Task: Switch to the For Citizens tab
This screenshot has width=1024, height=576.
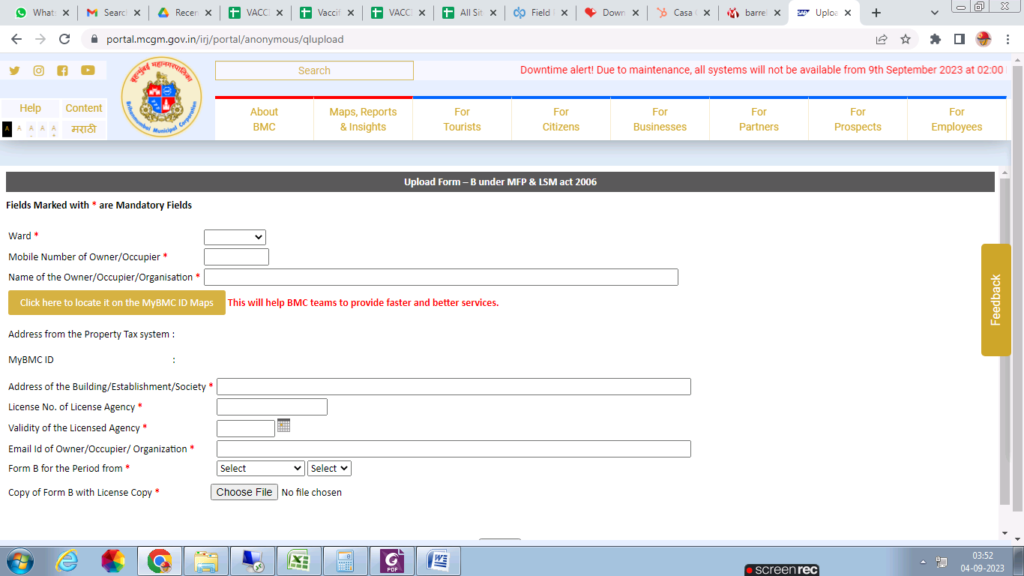Action: click(x=560, y=119)
